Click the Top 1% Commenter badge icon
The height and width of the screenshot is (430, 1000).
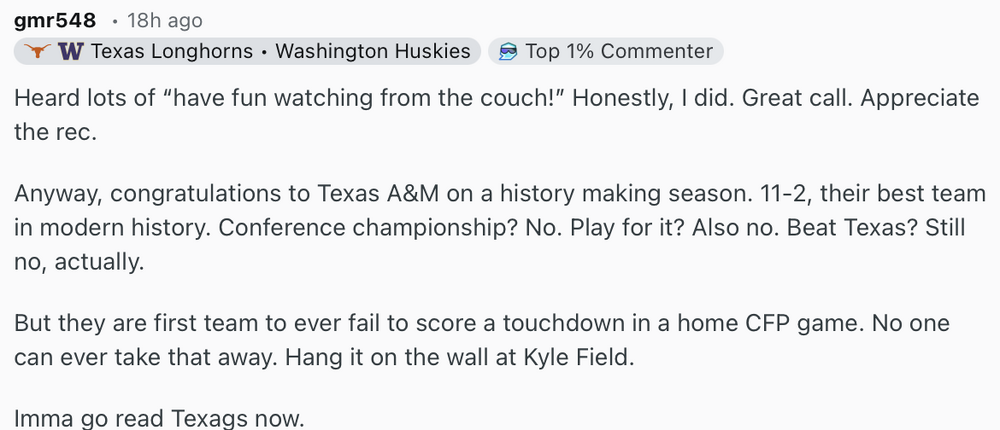pyautogui.click(x=508, y=52)
